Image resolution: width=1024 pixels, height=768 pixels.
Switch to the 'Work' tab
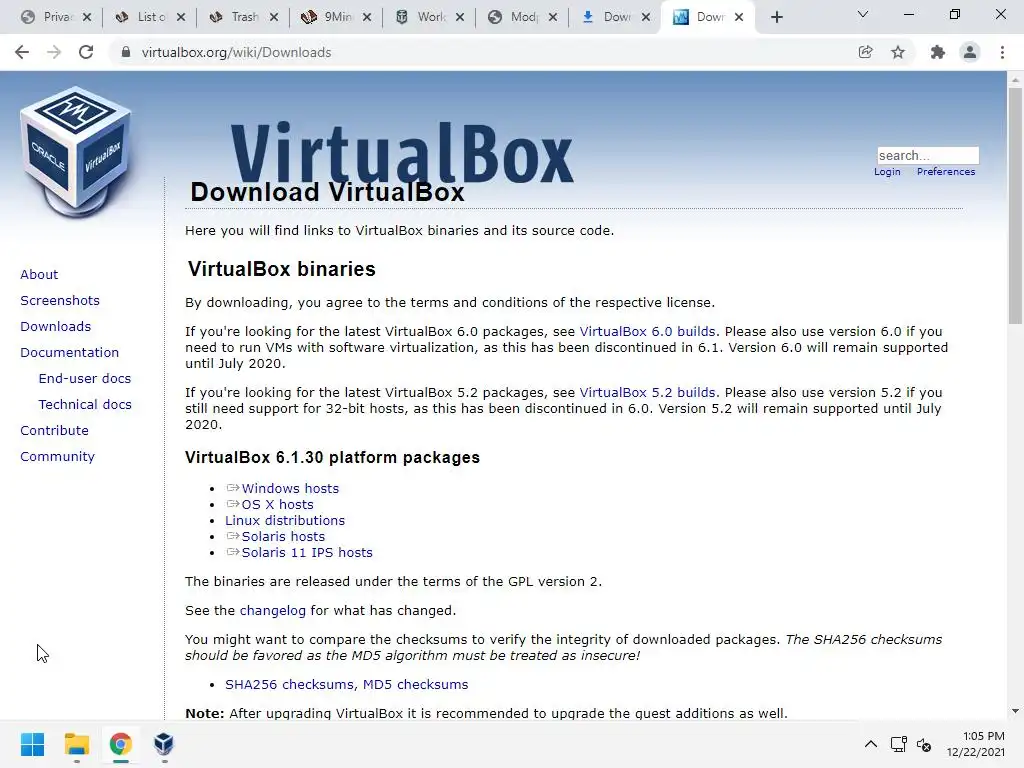point(421,17)
